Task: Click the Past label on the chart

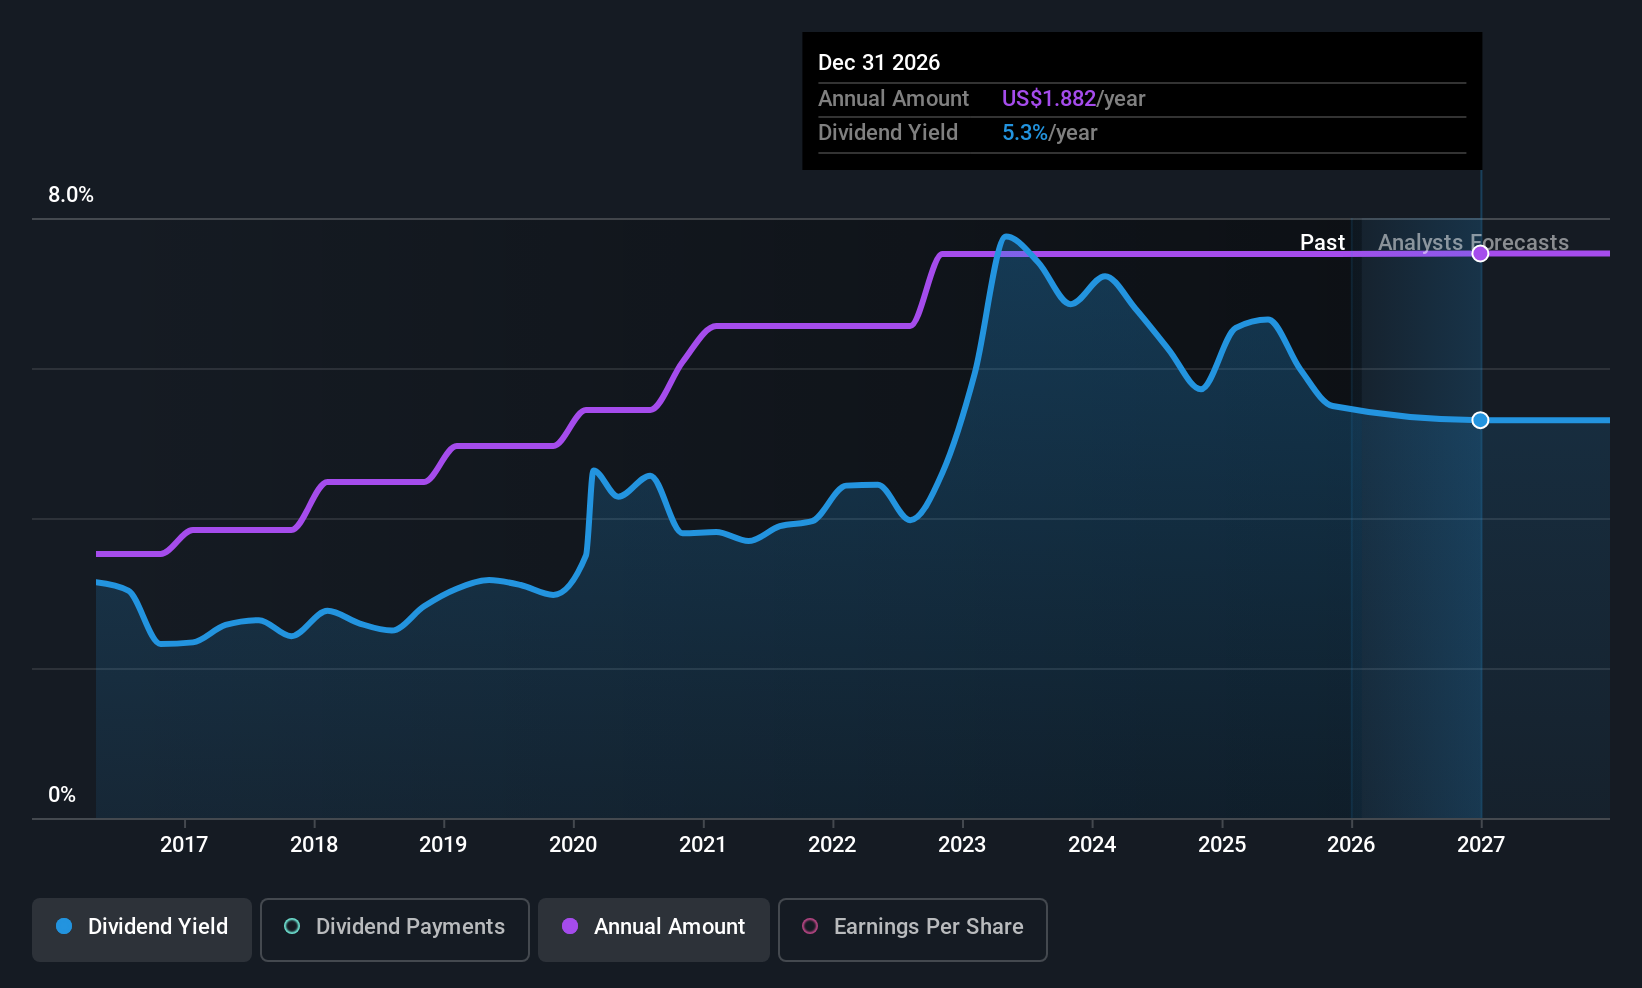Action: (x=1322, y=242)
